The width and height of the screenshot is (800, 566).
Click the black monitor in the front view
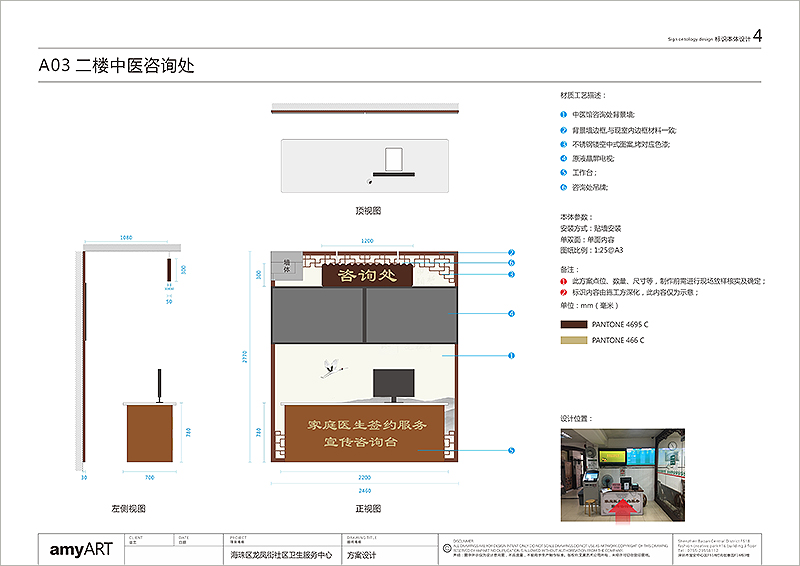click(x=393, y=385)
